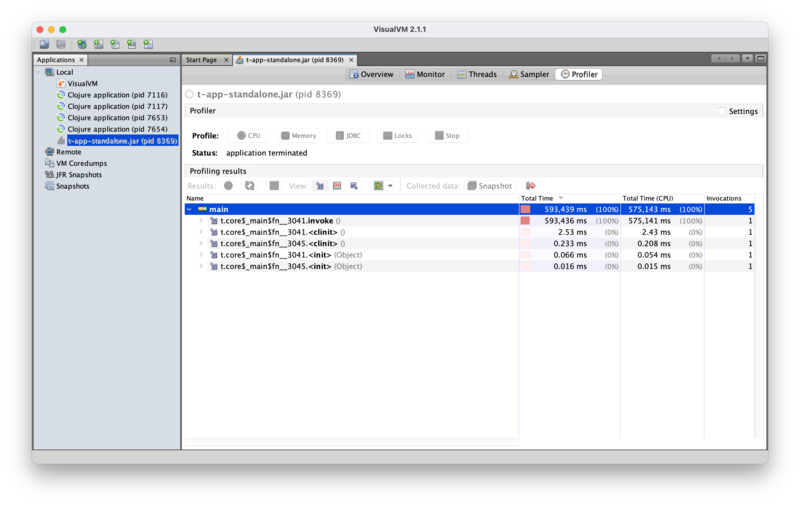
Task: Expand the fn__3041.invoke row
Action: [201, 221]
